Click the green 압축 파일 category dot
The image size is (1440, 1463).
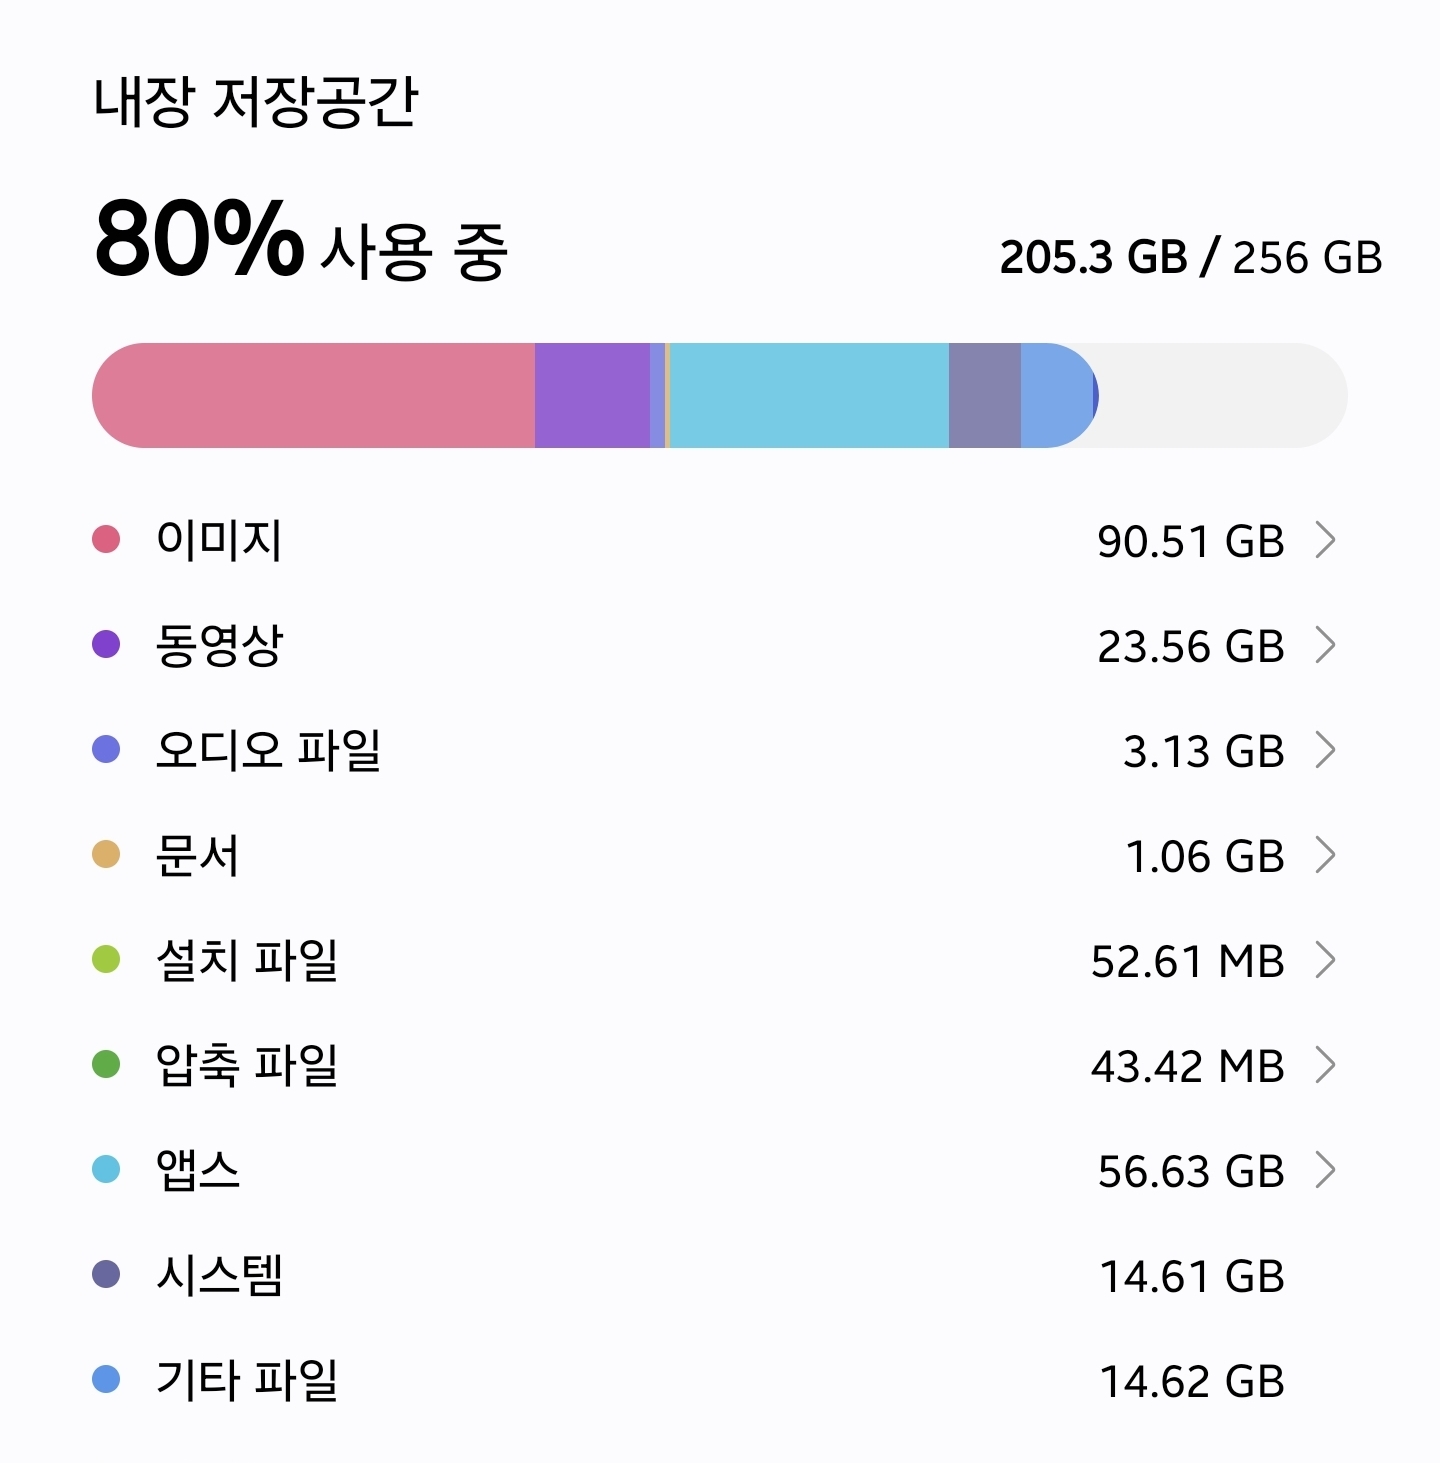pyautogui.click(x=106, y=1064)
